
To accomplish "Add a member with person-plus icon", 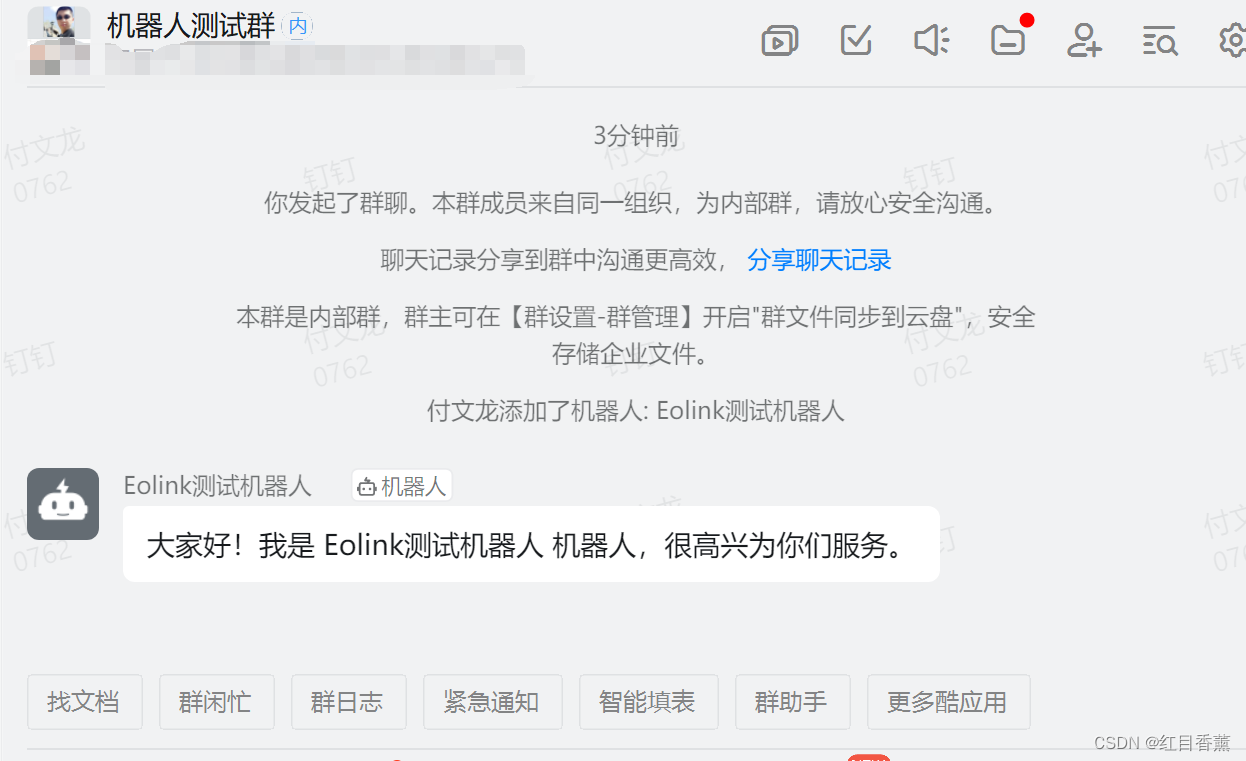I will (x=1084, y=40).
